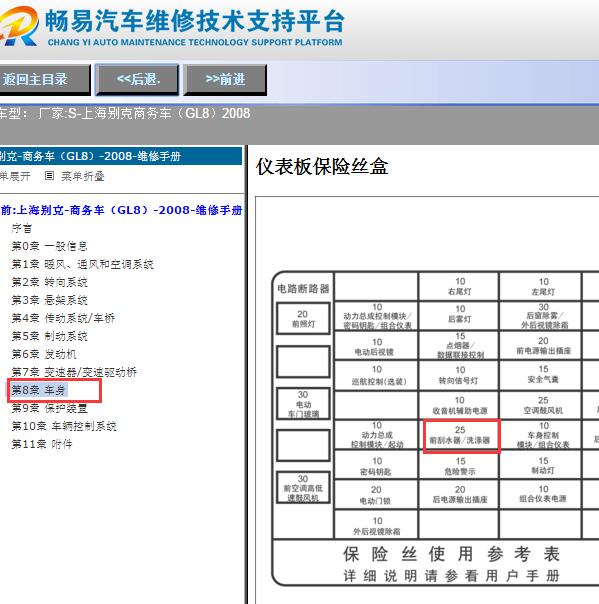Open 第2章 转向系统

pos(49,282)
